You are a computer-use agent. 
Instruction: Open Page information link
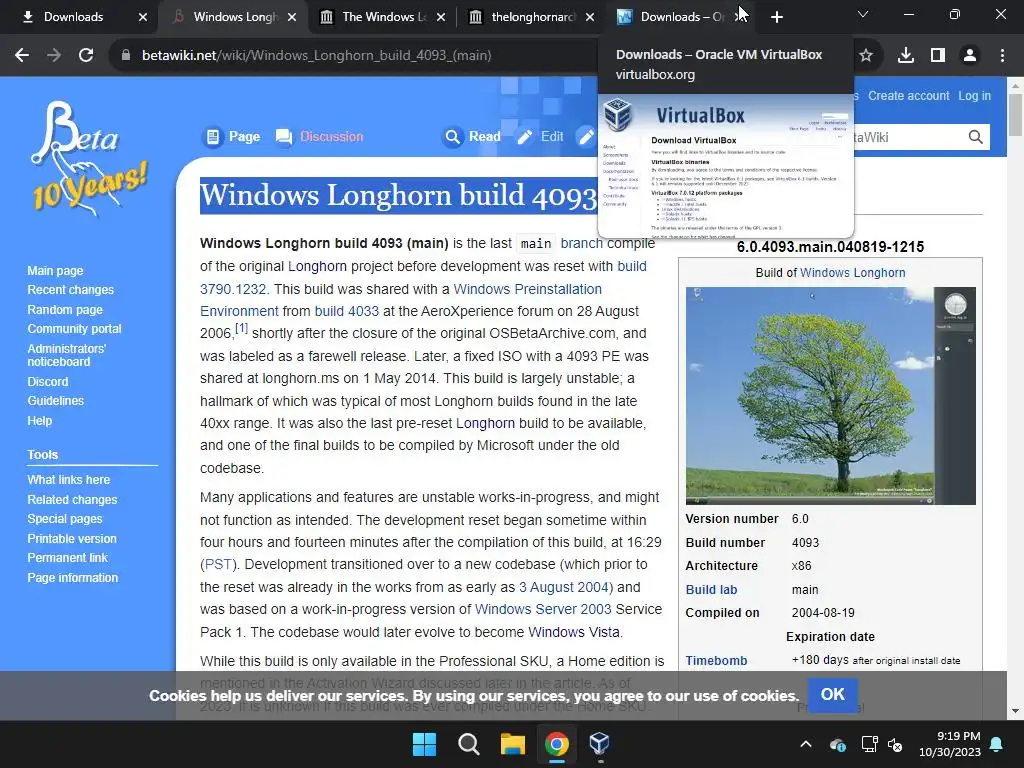(x=72, y=578)
